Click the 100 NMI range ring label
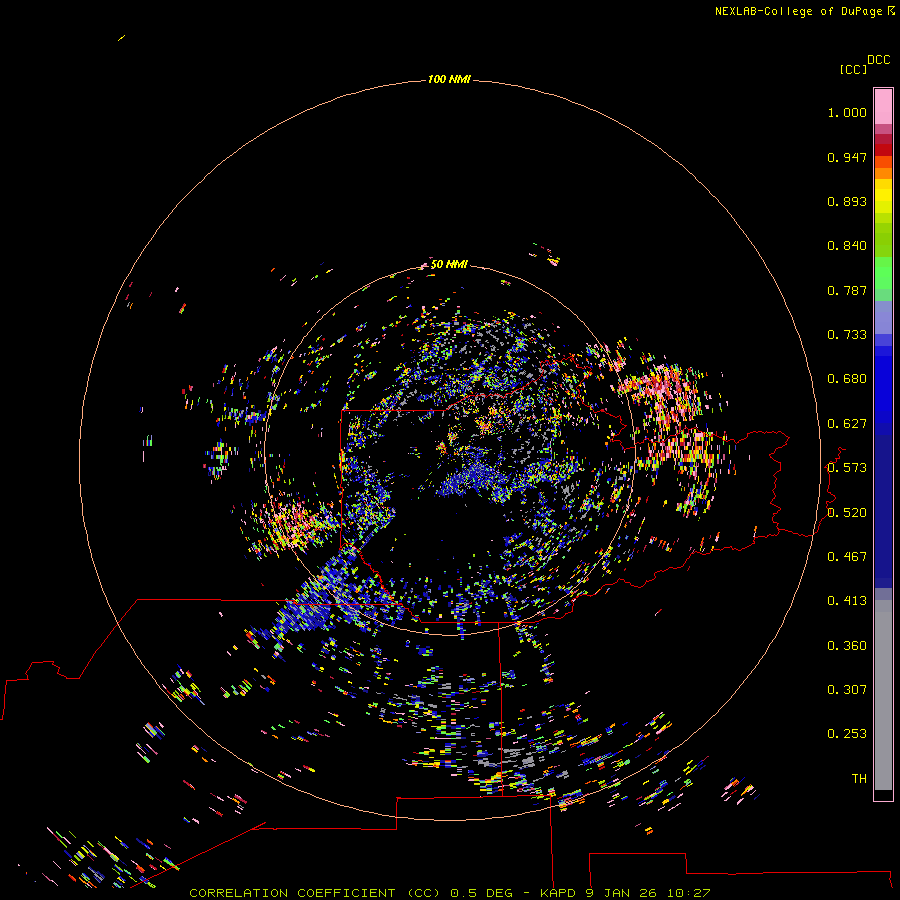 (x=449, y=79)
